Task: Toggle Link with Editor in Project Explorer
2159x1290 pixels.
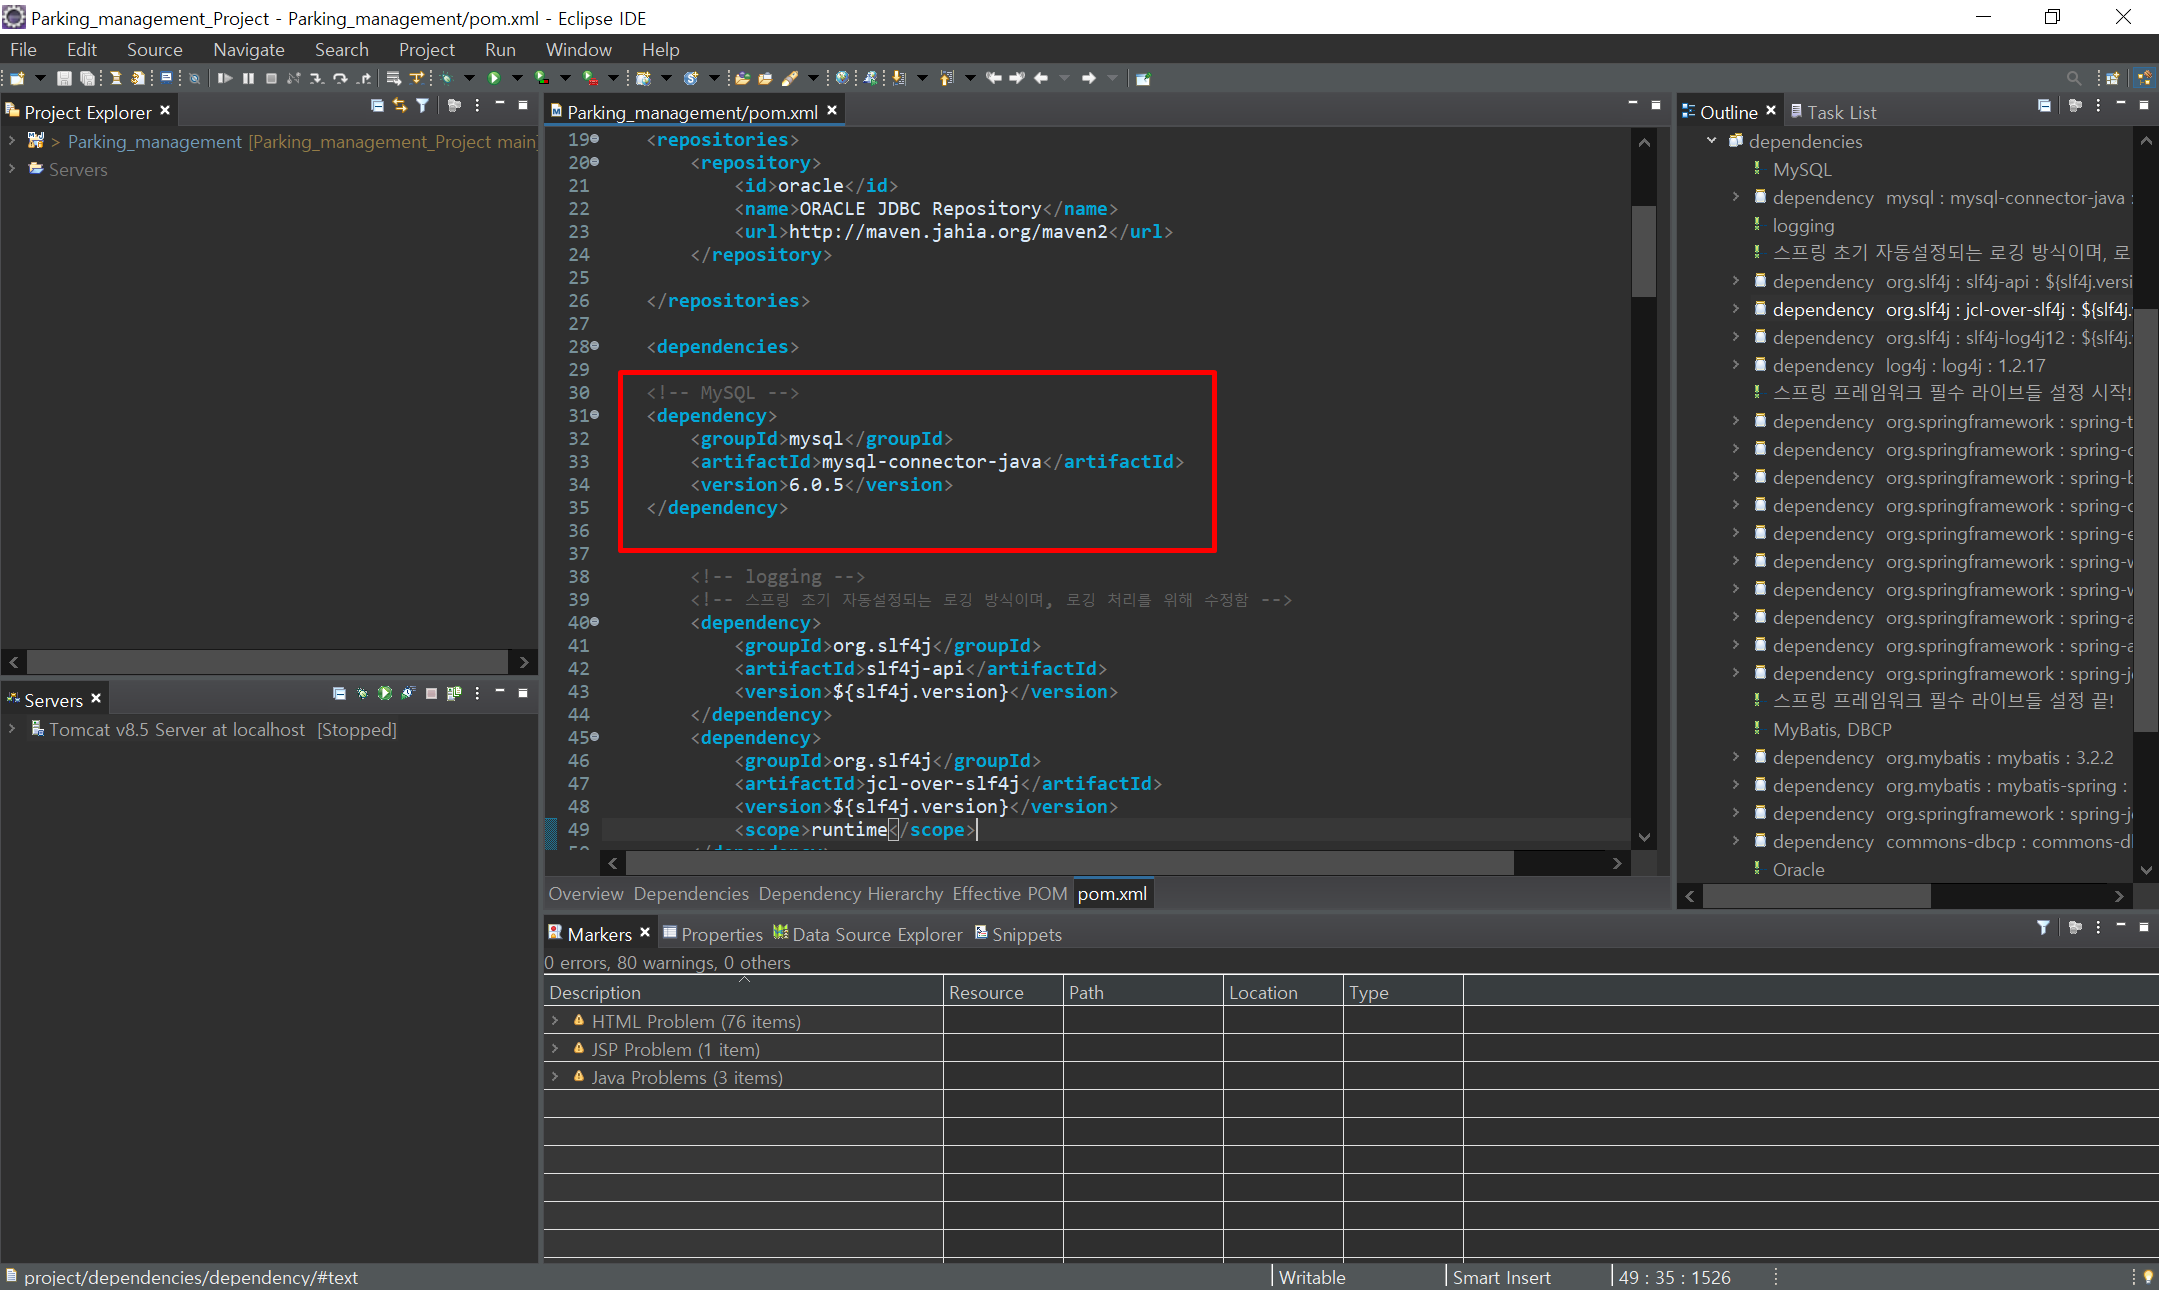Action: pyautogui.click(x=400, y=105)
